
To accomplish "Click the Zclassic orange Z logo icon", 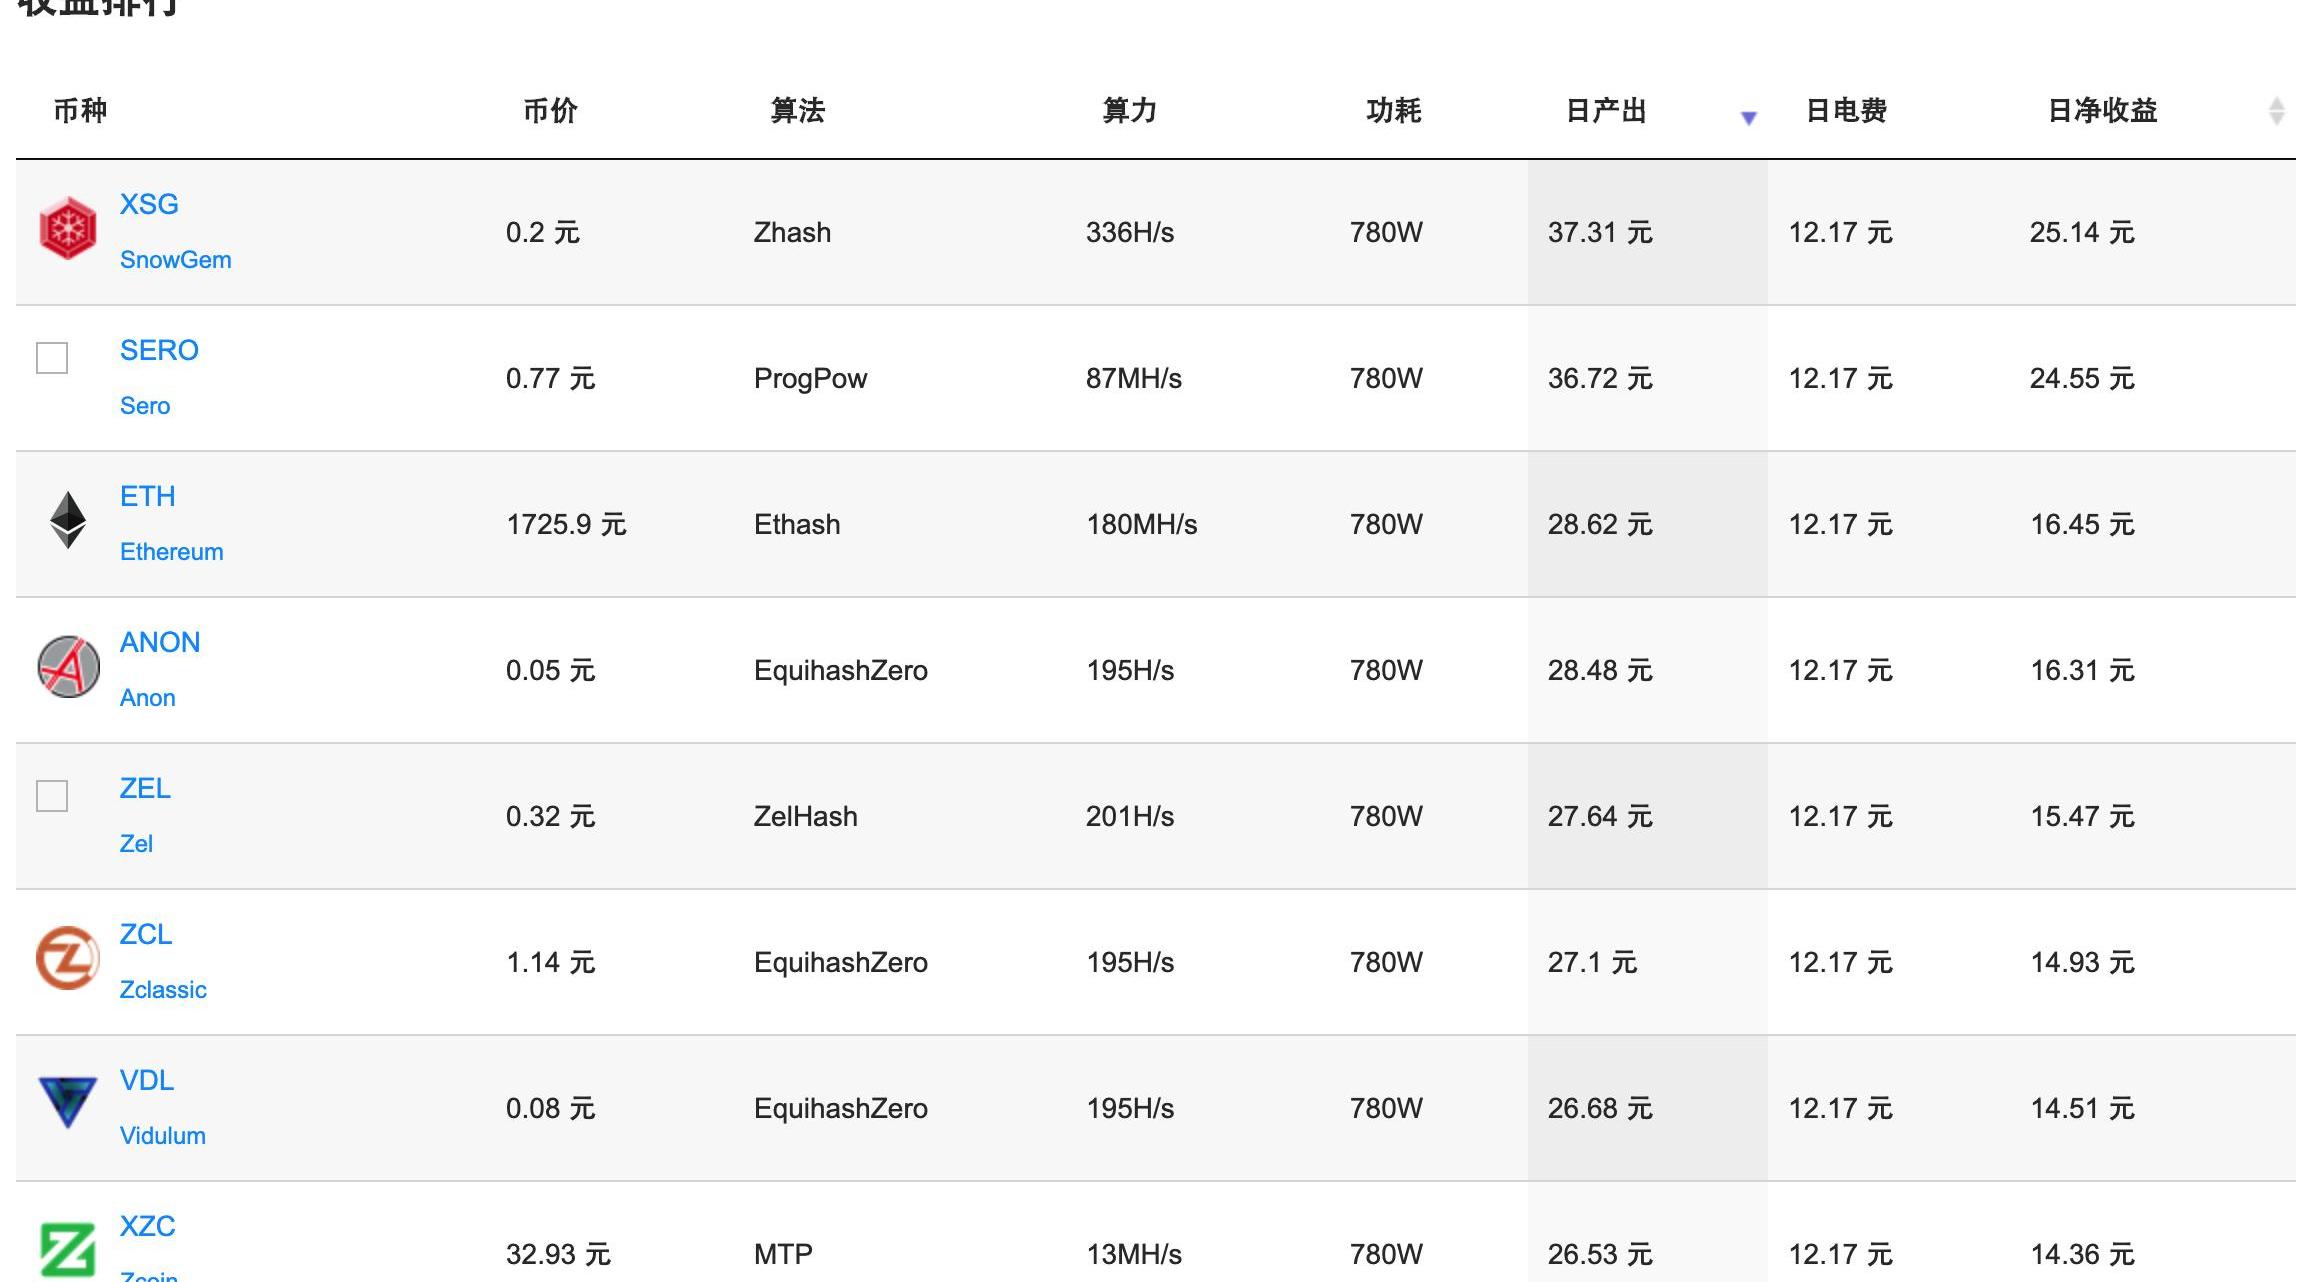I will (68, 958).
